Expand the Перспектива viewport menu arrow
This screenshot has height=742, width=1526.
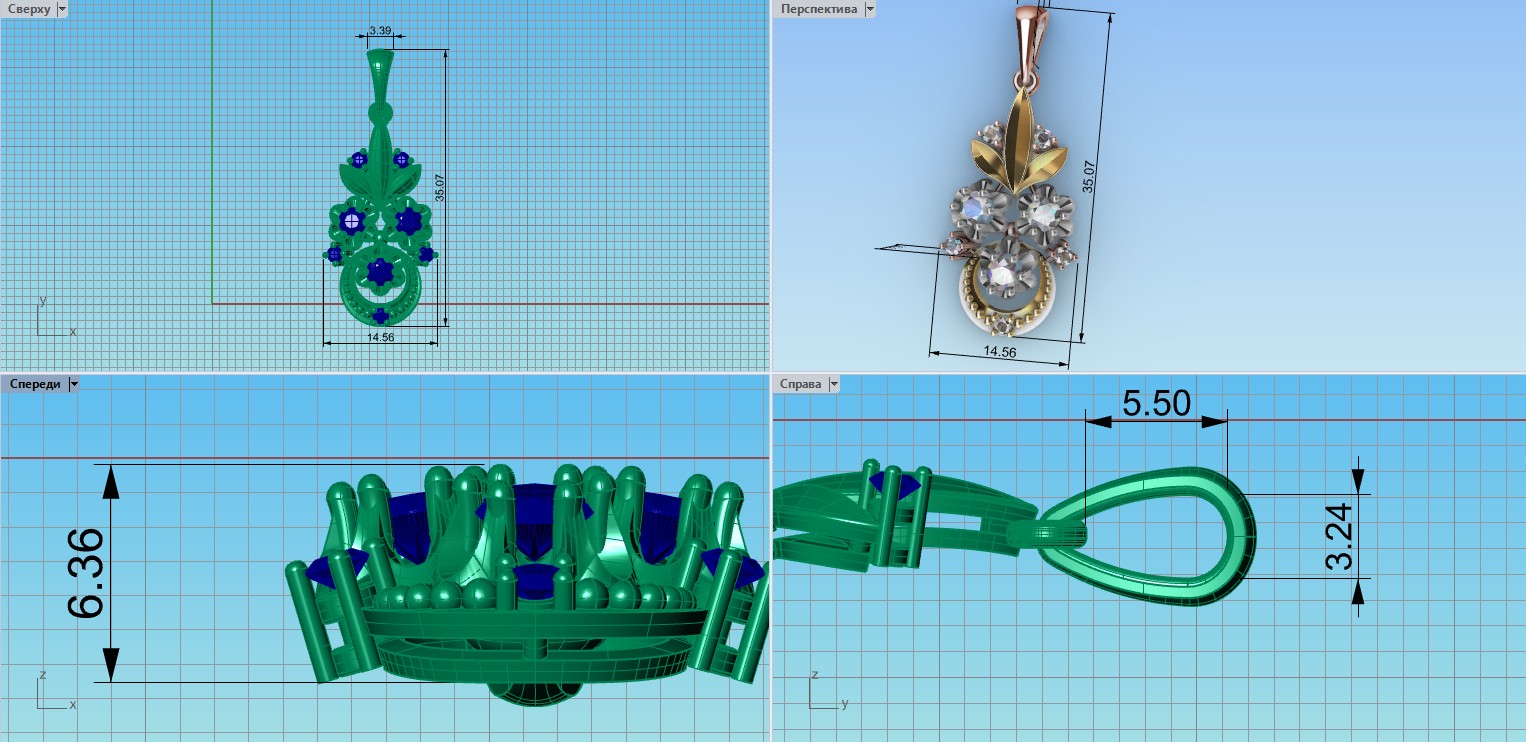coord(869,9)
